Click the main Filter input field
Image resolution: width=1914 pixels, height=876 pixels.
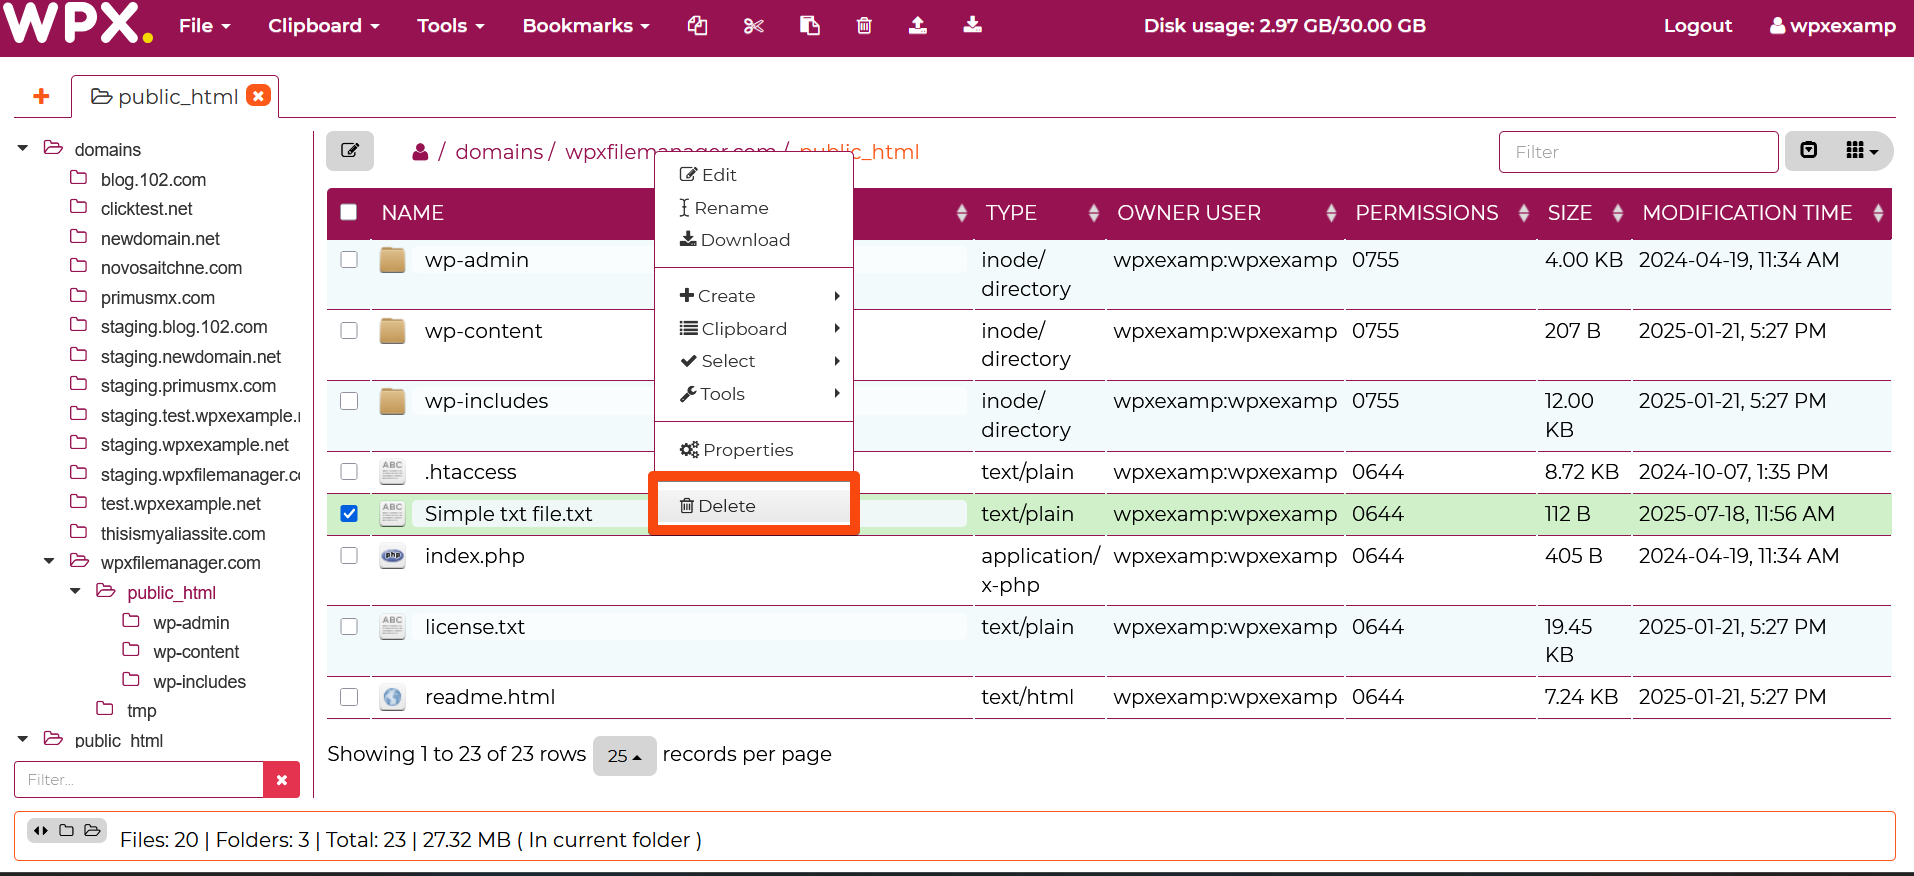(1638, 152)
